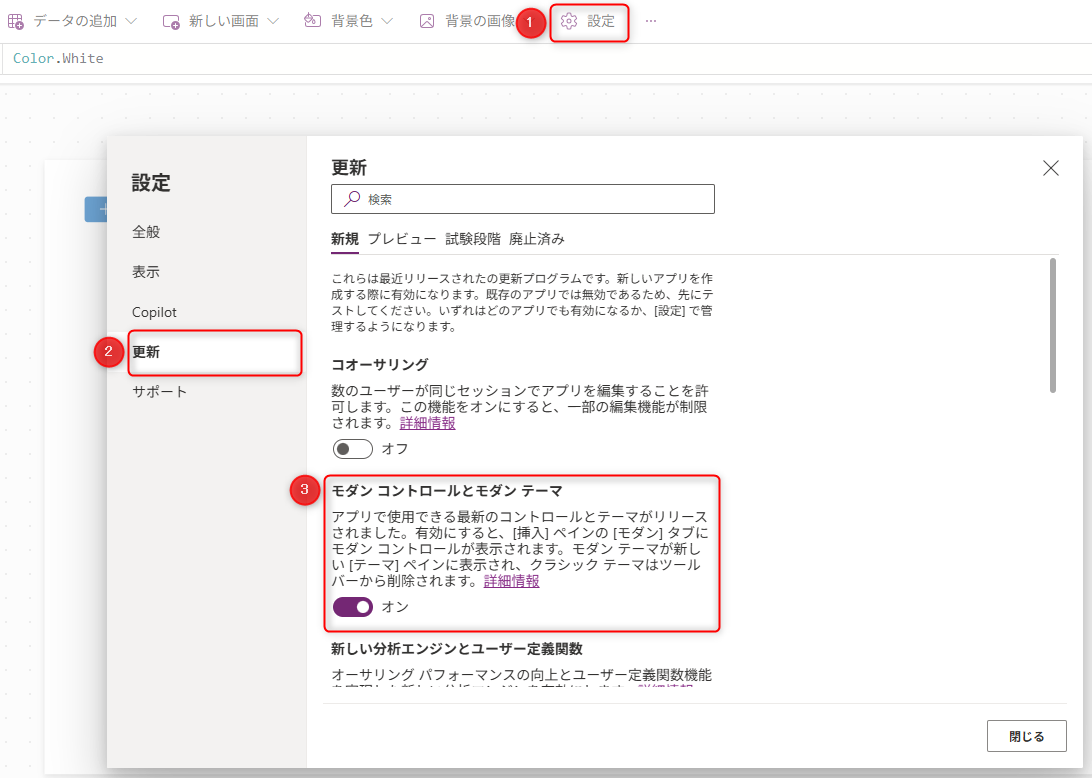Click the コオーサリング heading text

(x=380, y=365)
